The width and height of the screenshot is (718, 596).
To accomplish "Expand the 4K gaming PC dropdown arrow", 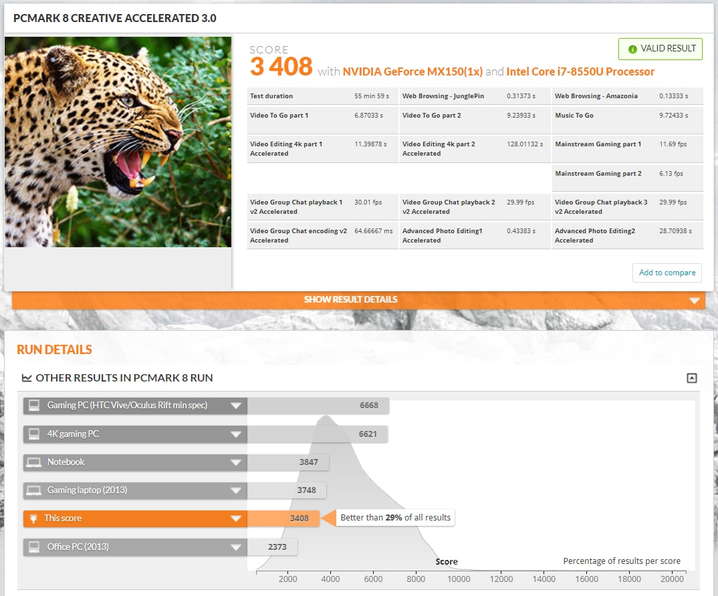I will (x=236, y=434).
